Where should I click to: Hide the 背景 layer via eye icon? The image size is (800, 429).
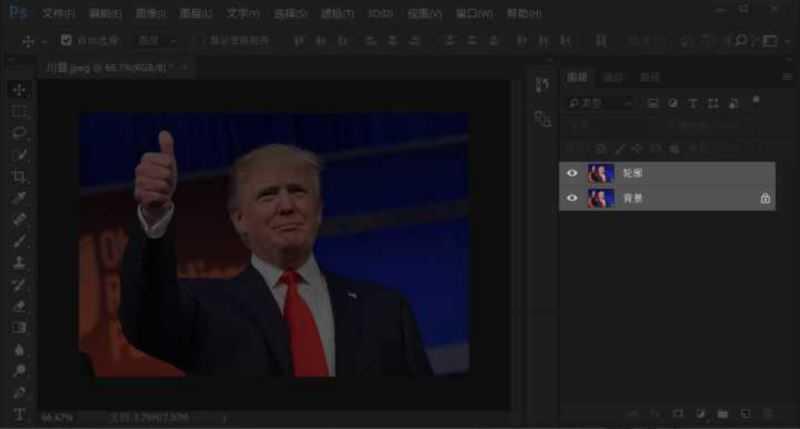pos(572,198)
